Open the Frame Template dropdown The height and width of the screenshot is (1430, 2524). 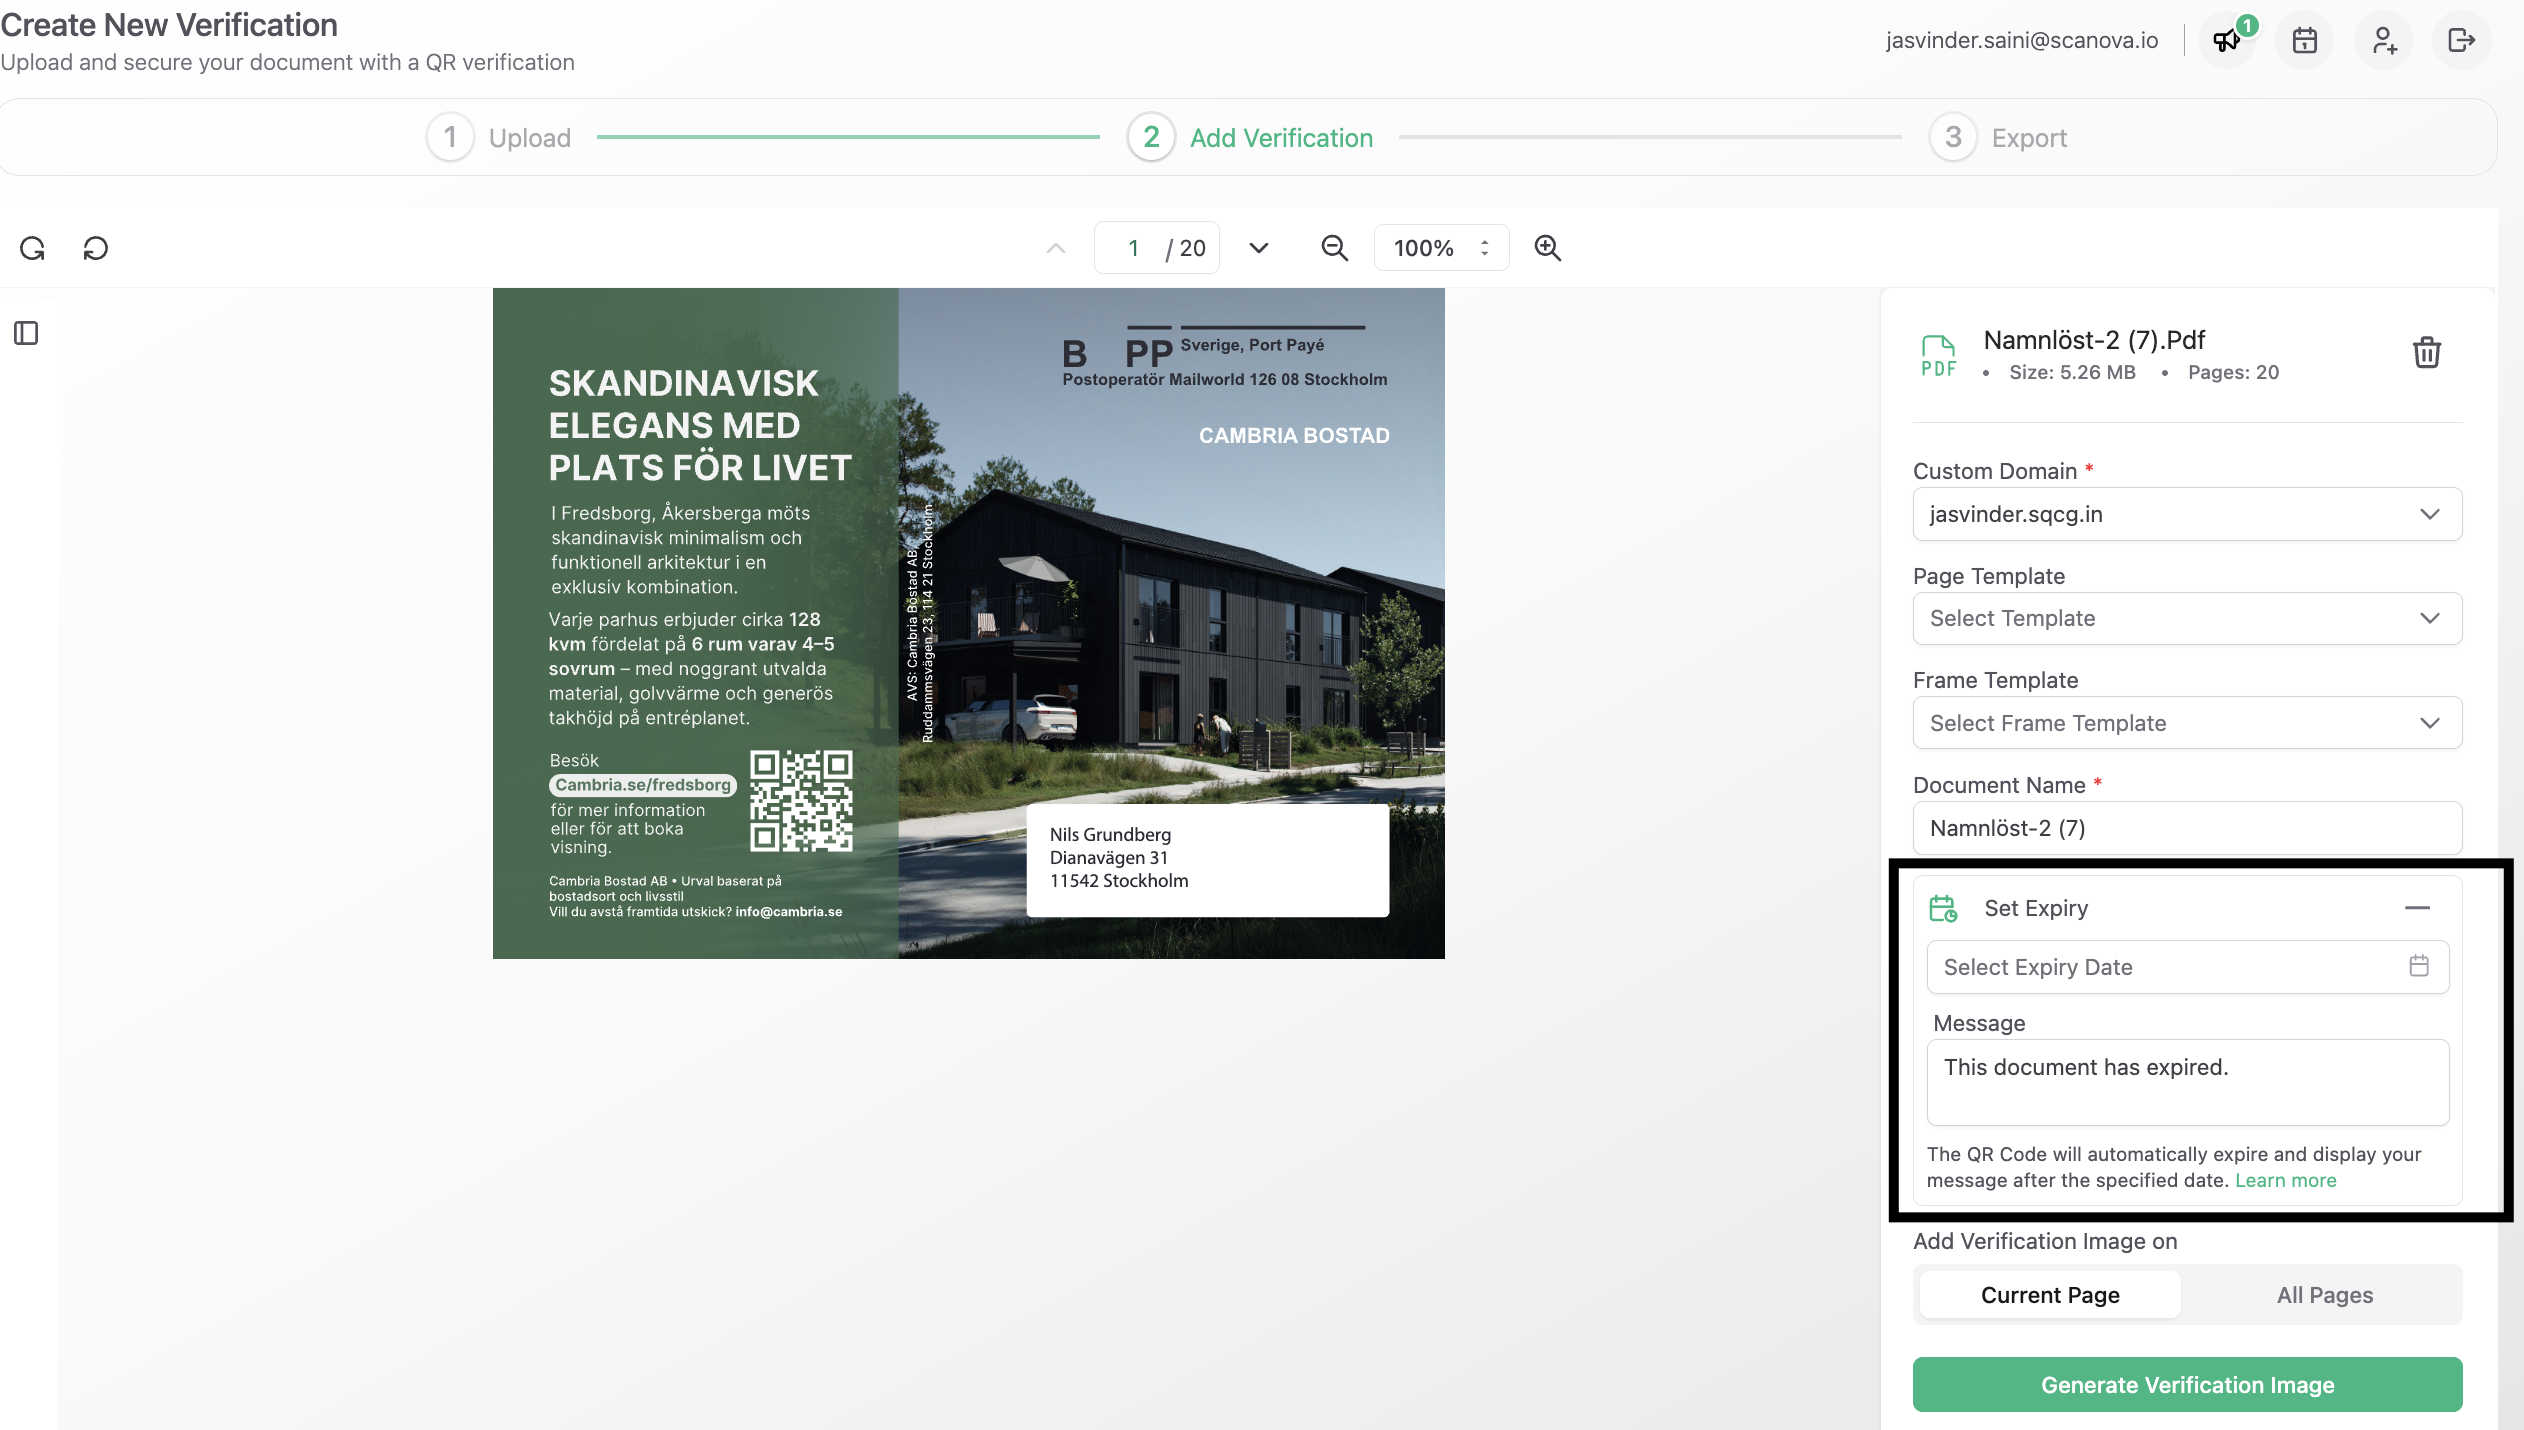(x=2187, y=723)
